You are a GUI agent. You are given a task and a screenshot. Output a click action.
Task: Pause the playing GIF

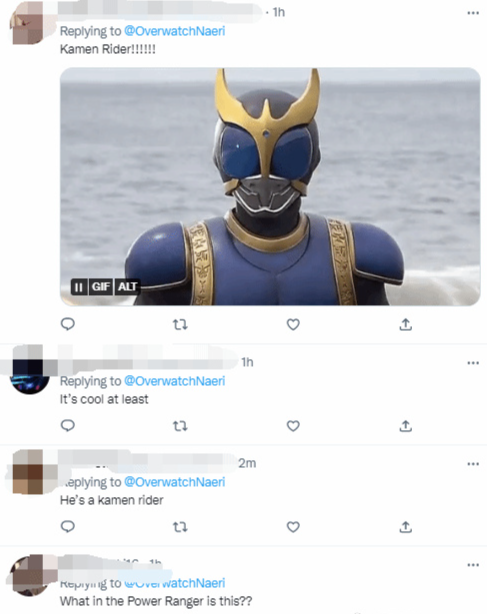pos(79,287)
